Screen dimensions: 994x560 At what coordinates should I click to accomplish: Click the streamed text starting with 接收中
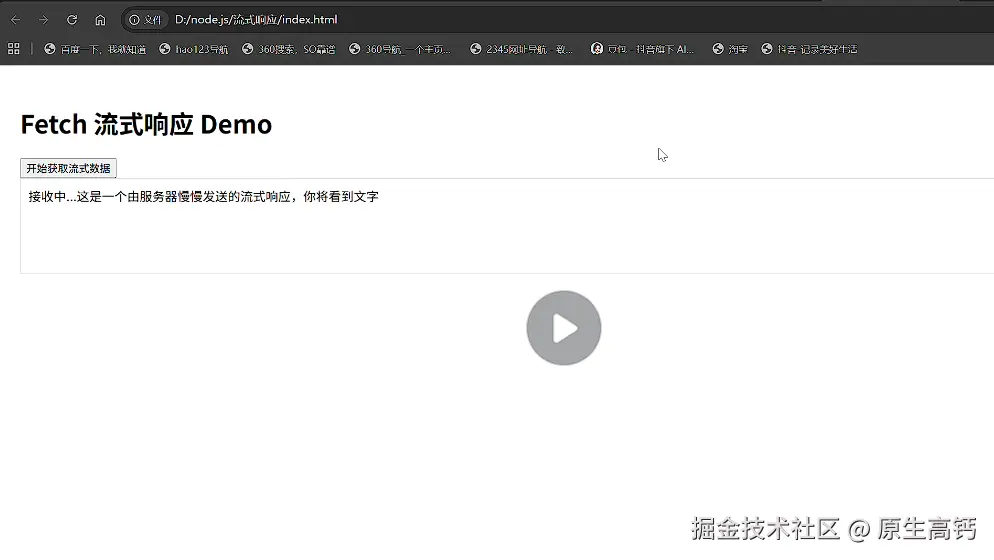coord(203,197)
